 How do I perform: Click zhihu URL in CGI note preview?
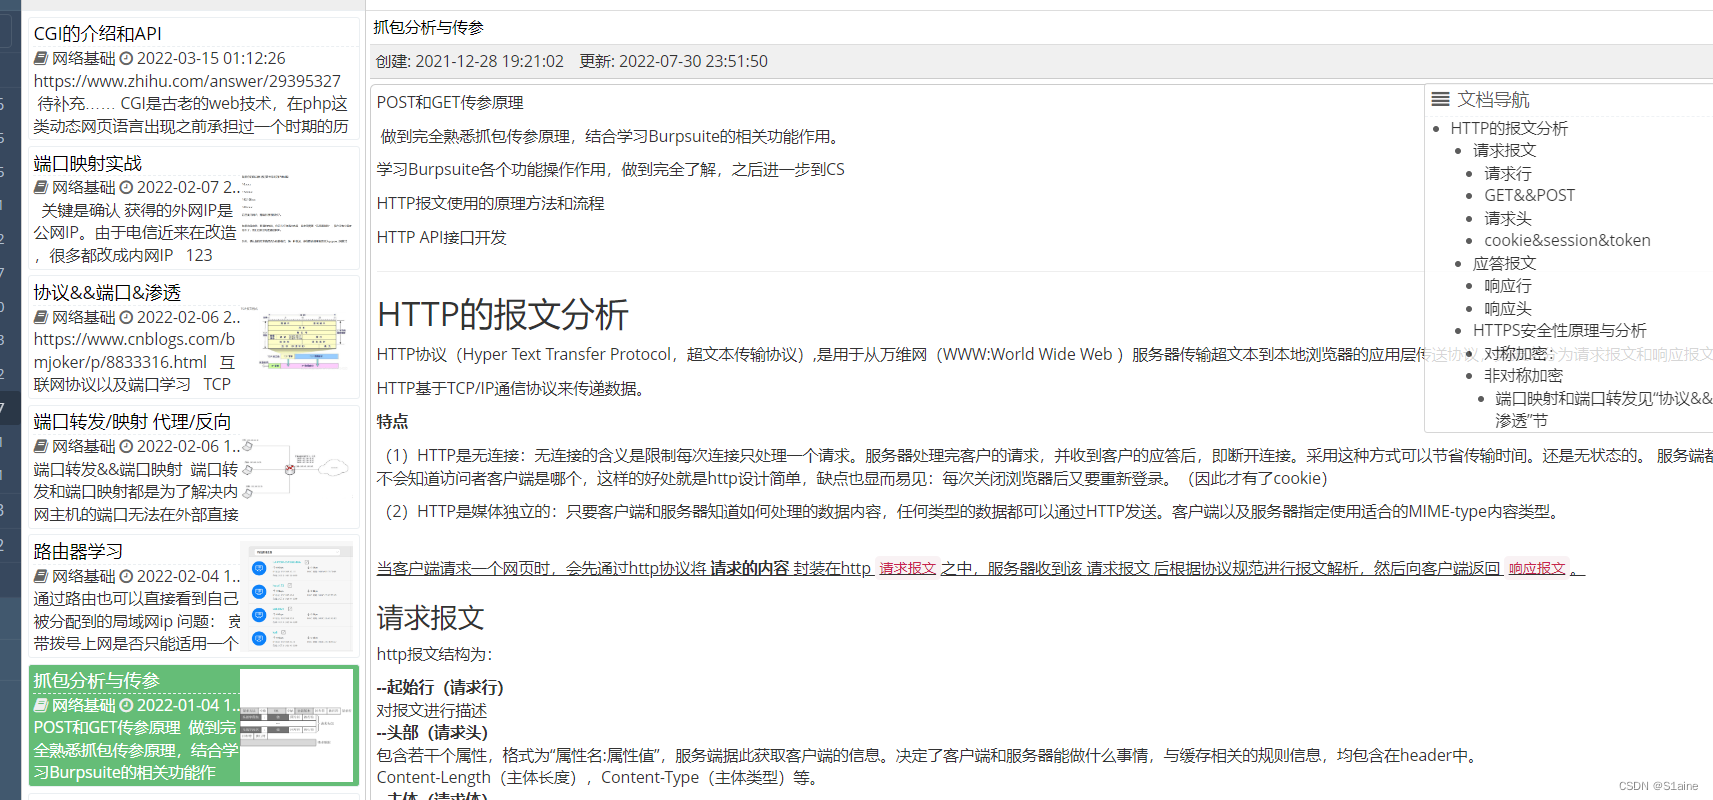[187, 81]
